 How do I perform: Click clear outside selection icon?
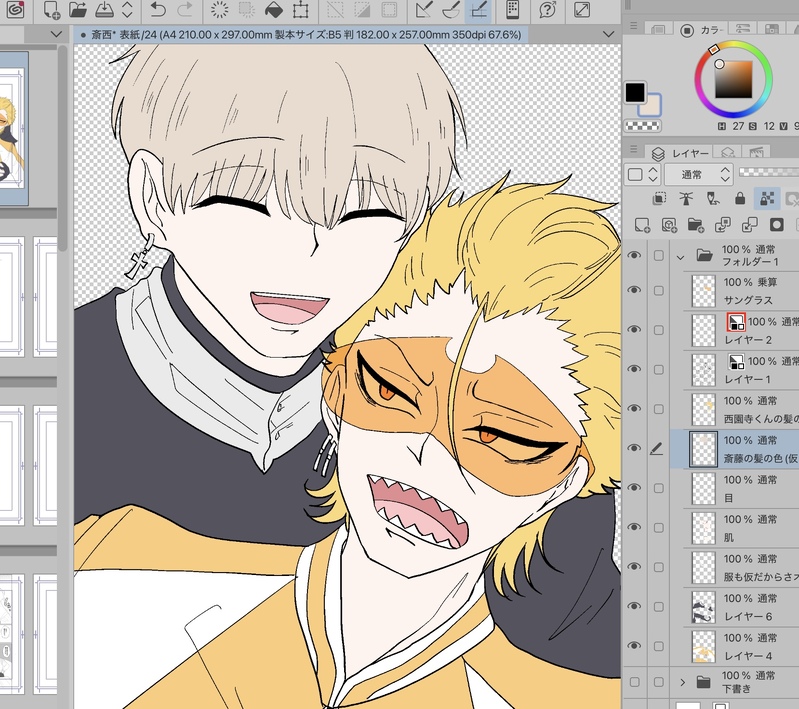[247, 10]
